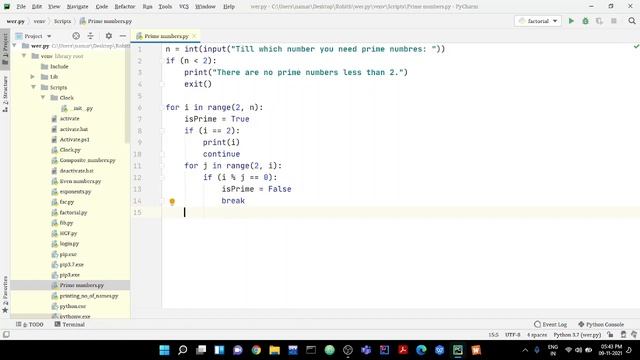Start debugging with the bug icon
The height and width of the screenshot is (360, 640).
pyautogui.click(x=585, y=21)
